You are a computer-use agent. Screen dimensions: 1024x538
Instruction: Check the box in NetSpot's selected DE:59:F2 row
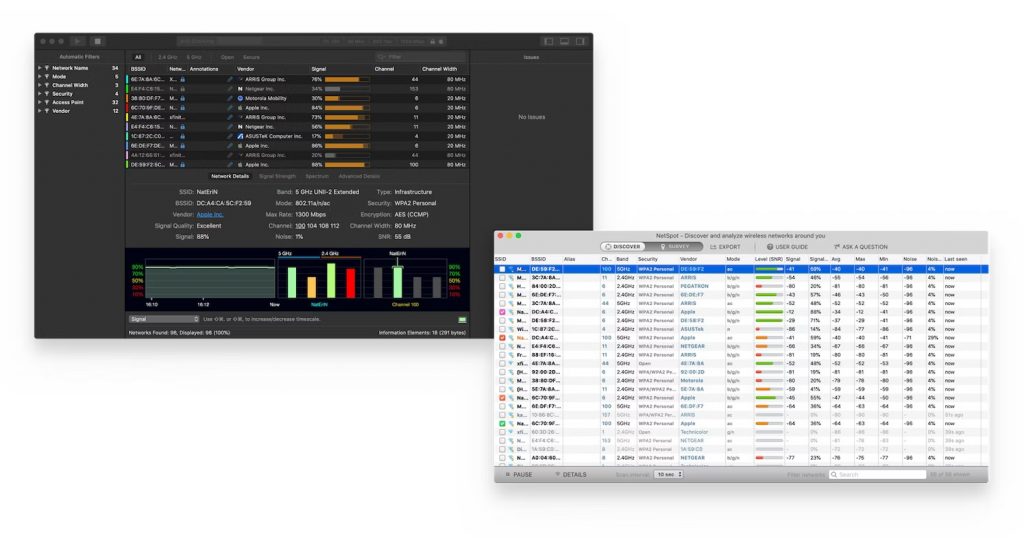502,269
